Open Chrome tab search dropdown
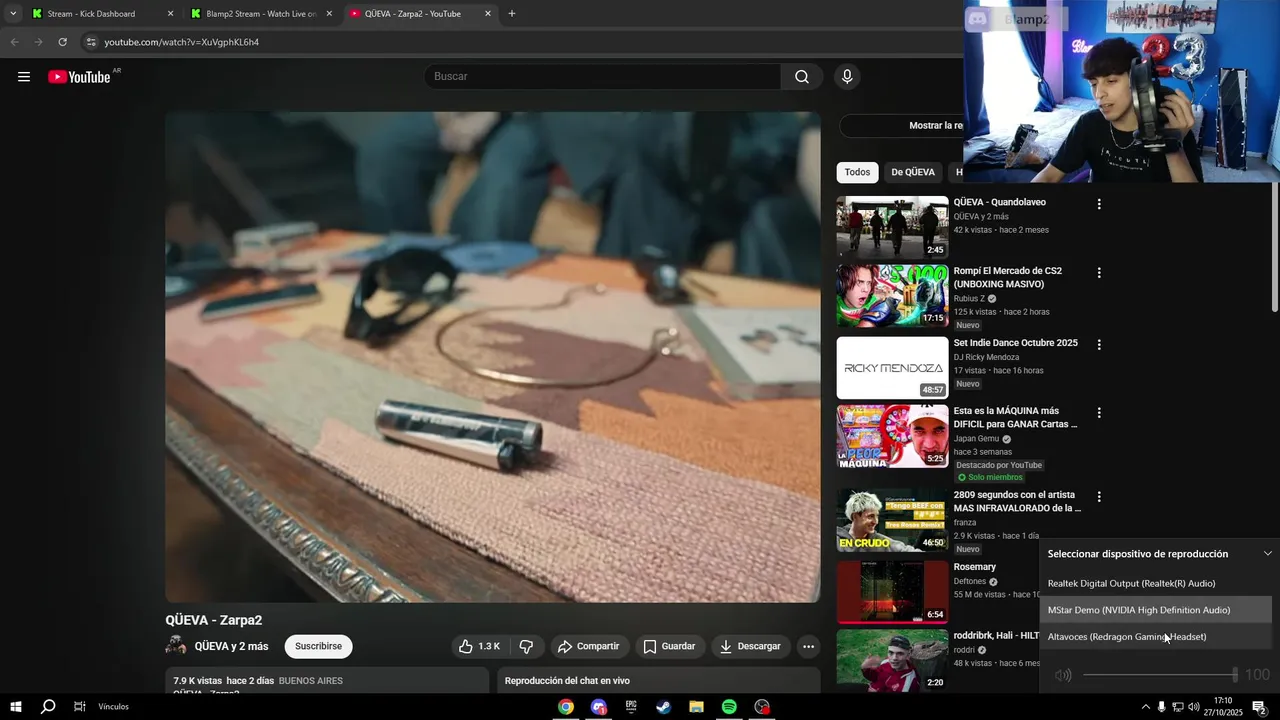 pos(13,14)
